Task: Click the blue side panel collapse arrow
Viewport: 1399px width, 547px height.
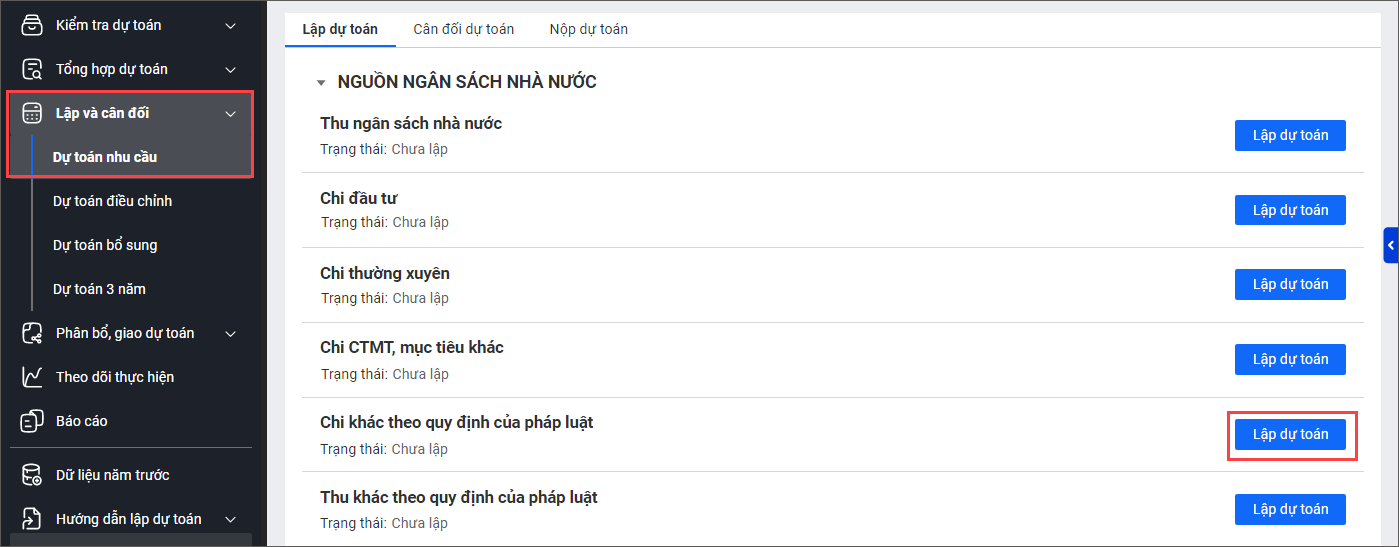Action: point(1390,245)
